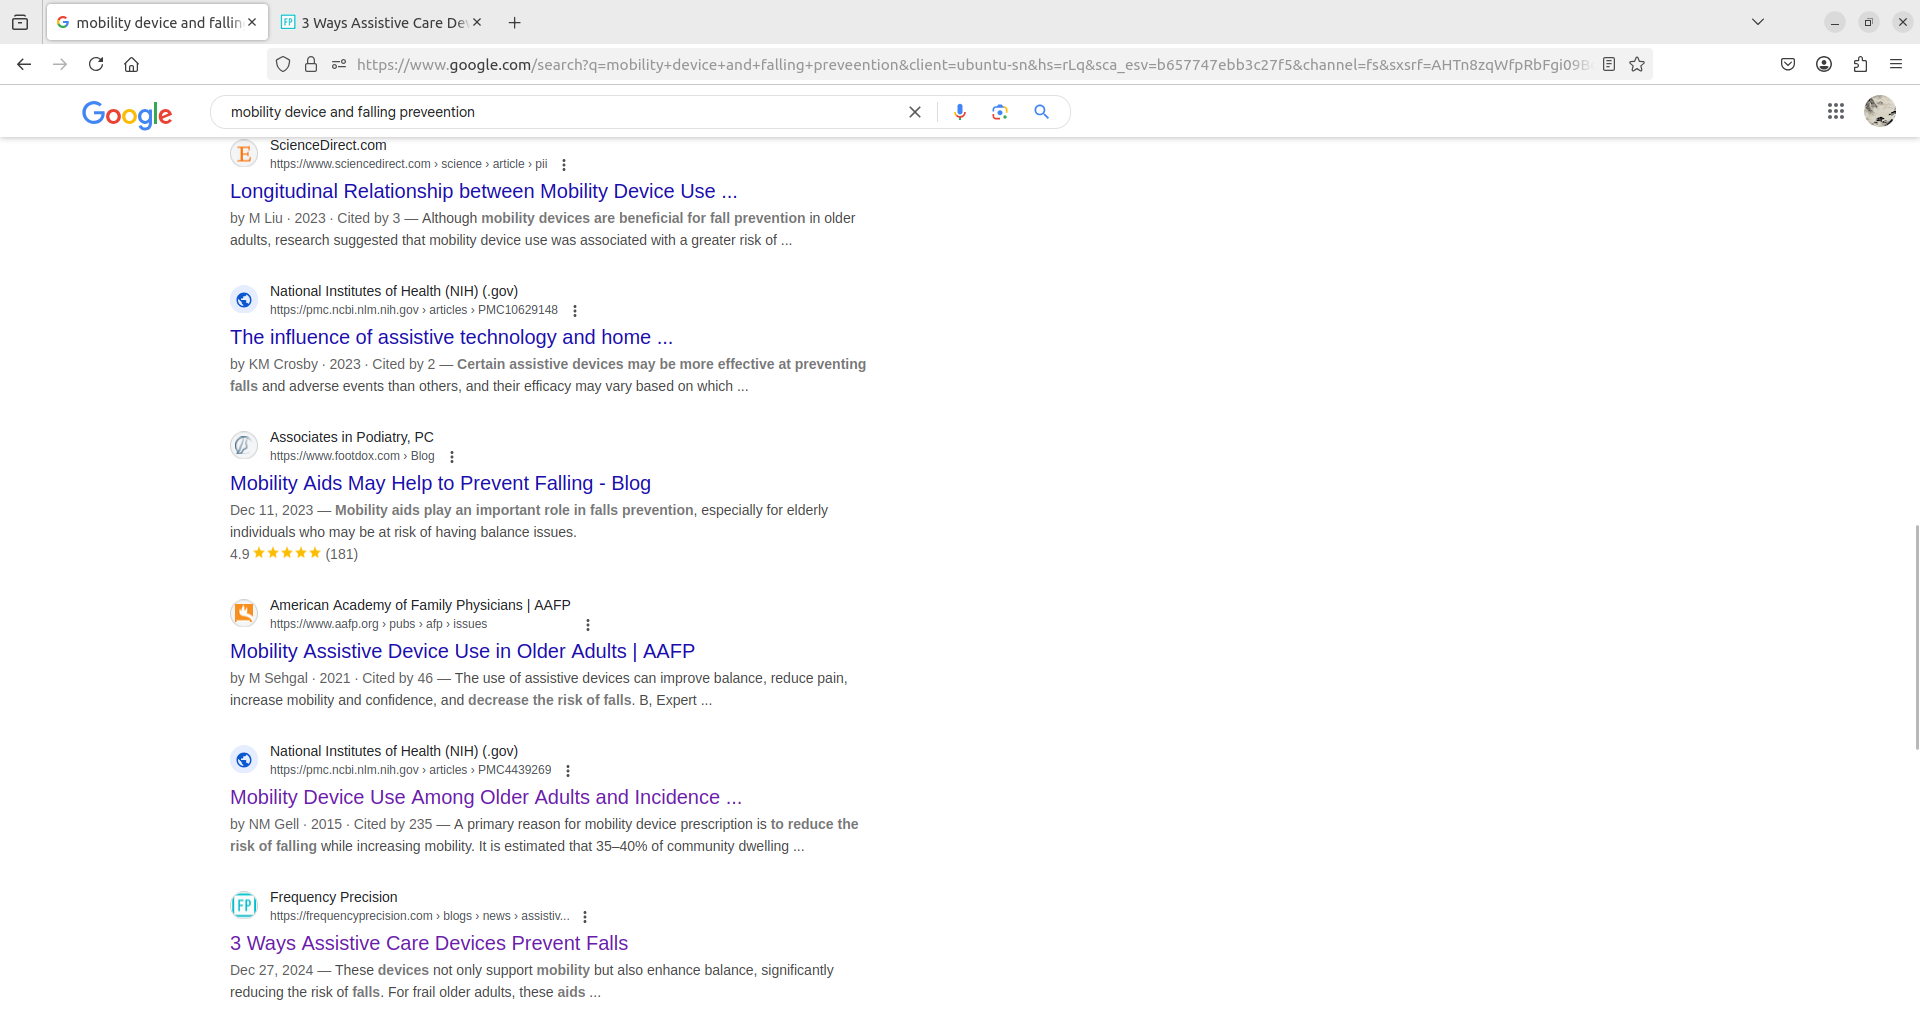
Task: Open new tab with plus button
Action: 514,22
